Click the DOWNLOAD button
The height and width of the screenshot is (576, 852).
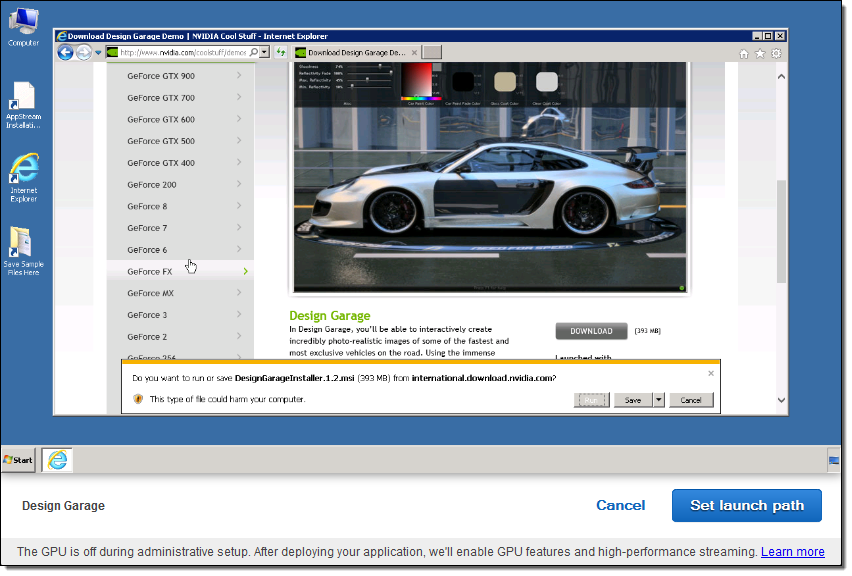point(591,331)
